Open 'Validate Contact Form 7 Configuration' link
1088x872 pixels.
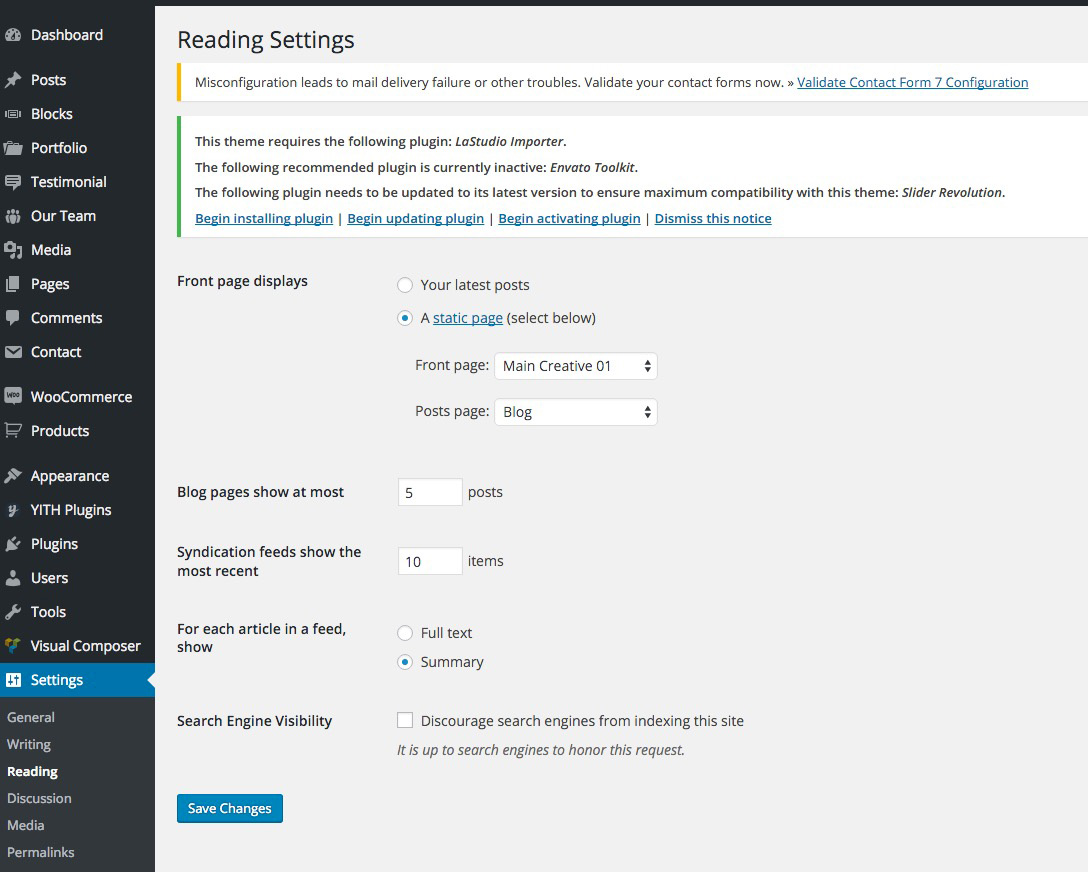(912, 82)
